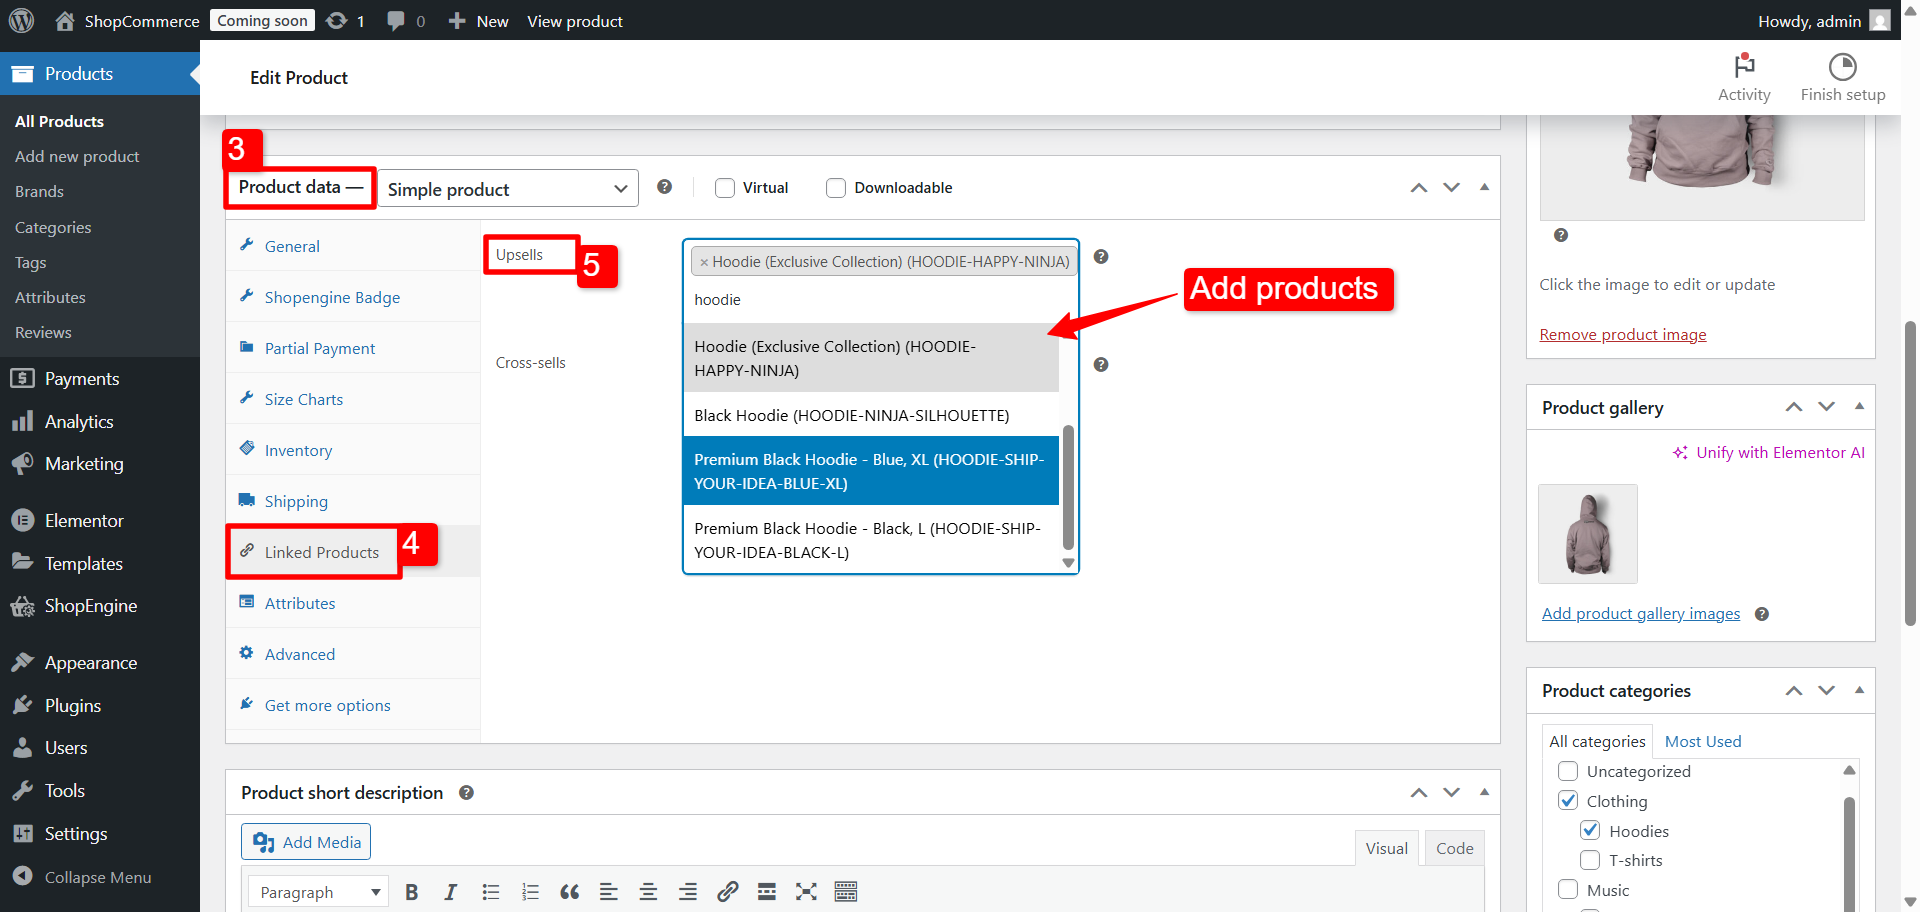Click the gallery hoodie thumbnail
Viewport: 1920px width, 912px height.
pyautogui.click(x=1588, y=534)
